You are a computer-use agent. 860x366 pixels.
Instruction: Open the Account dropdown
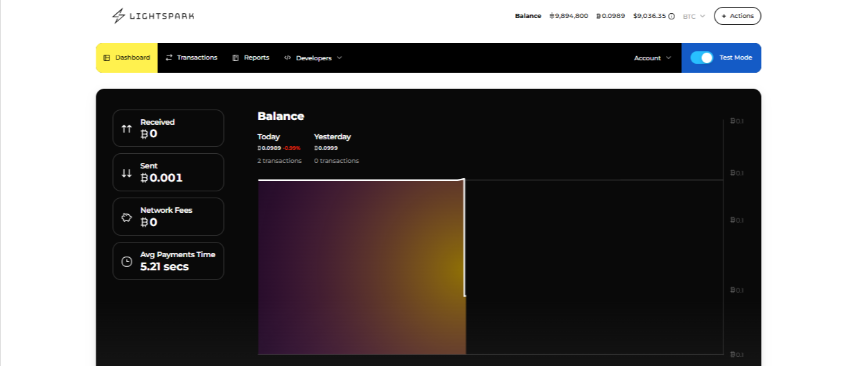pos(652,58)
